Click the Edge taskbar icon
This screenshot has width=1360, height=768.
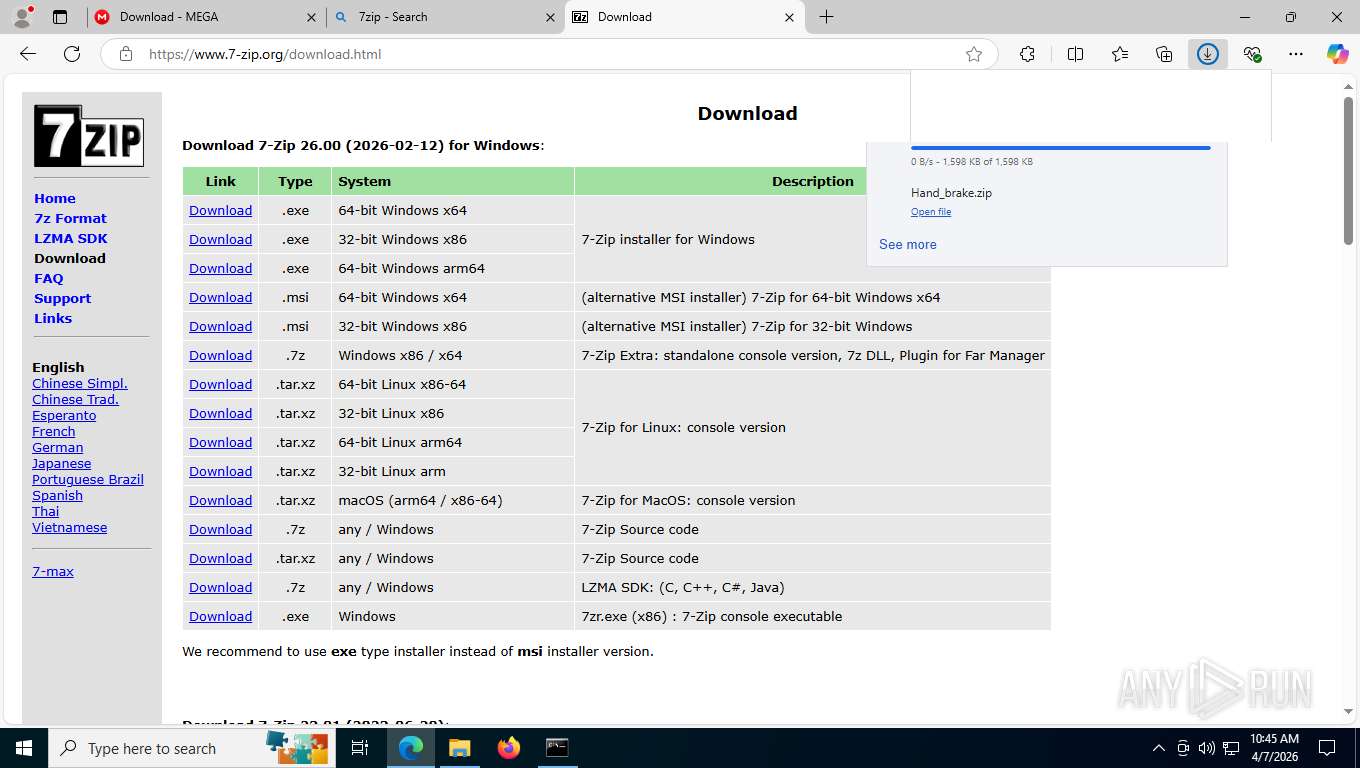pos(411,748)
